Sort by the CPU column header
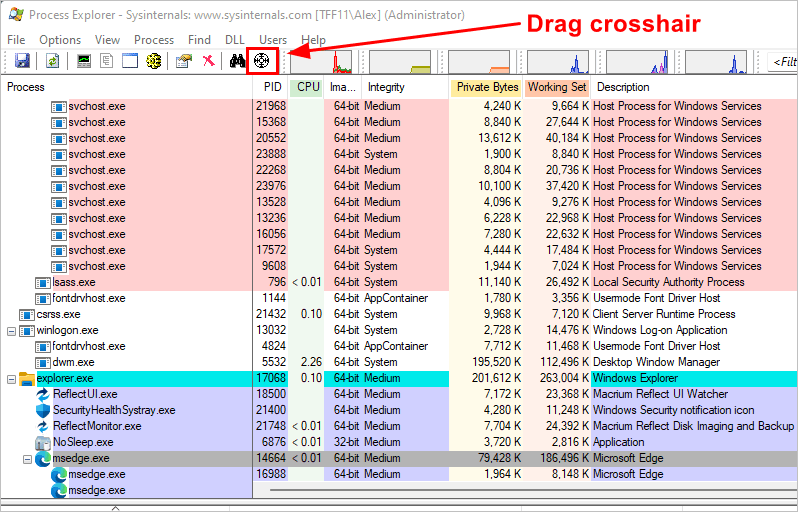This screenshot has width=798, height=512. tap(307, 87)
